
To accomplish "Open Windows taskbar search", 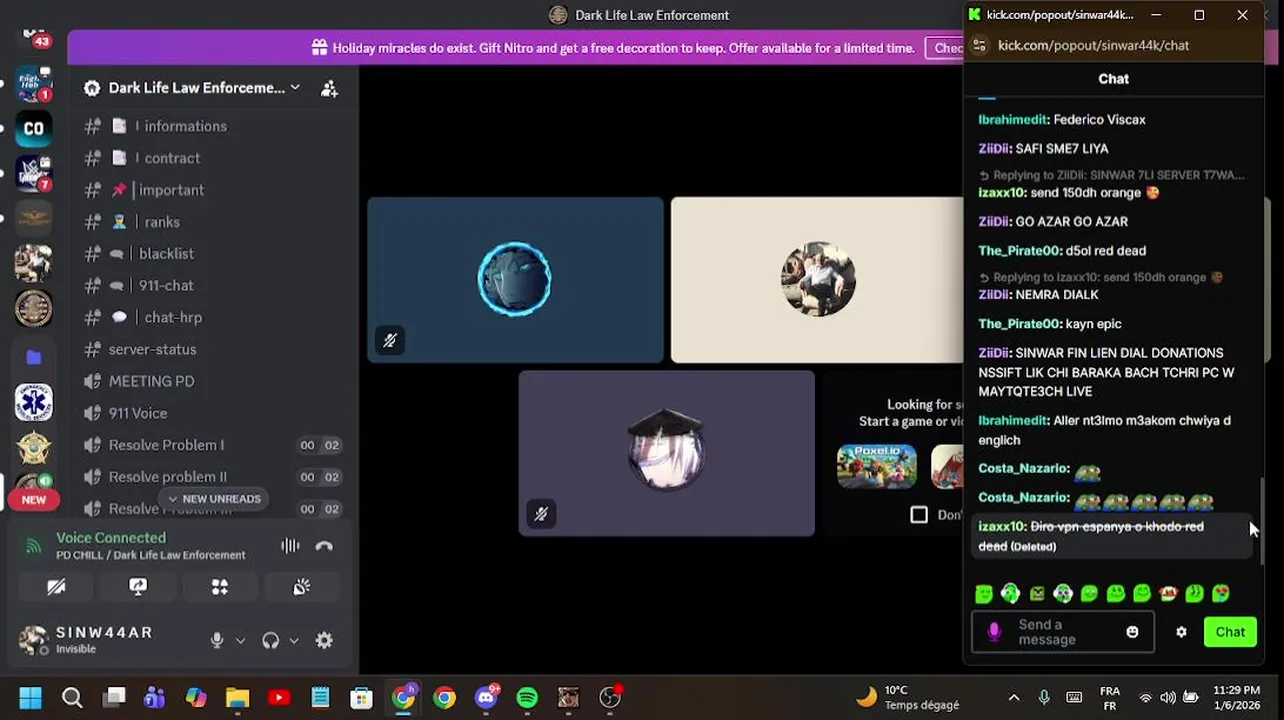I will 72,697.
